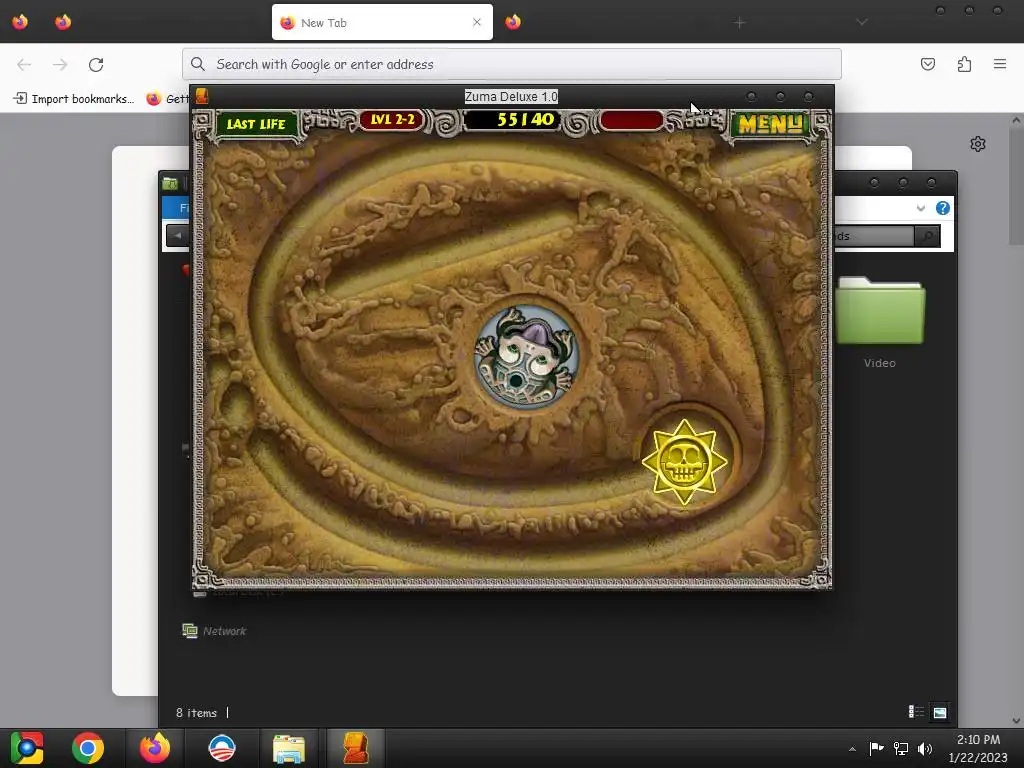Switch to the first pinned Firefox tab
The width and height of the screenshot is (1024, 768).
[x=20, y=22]
